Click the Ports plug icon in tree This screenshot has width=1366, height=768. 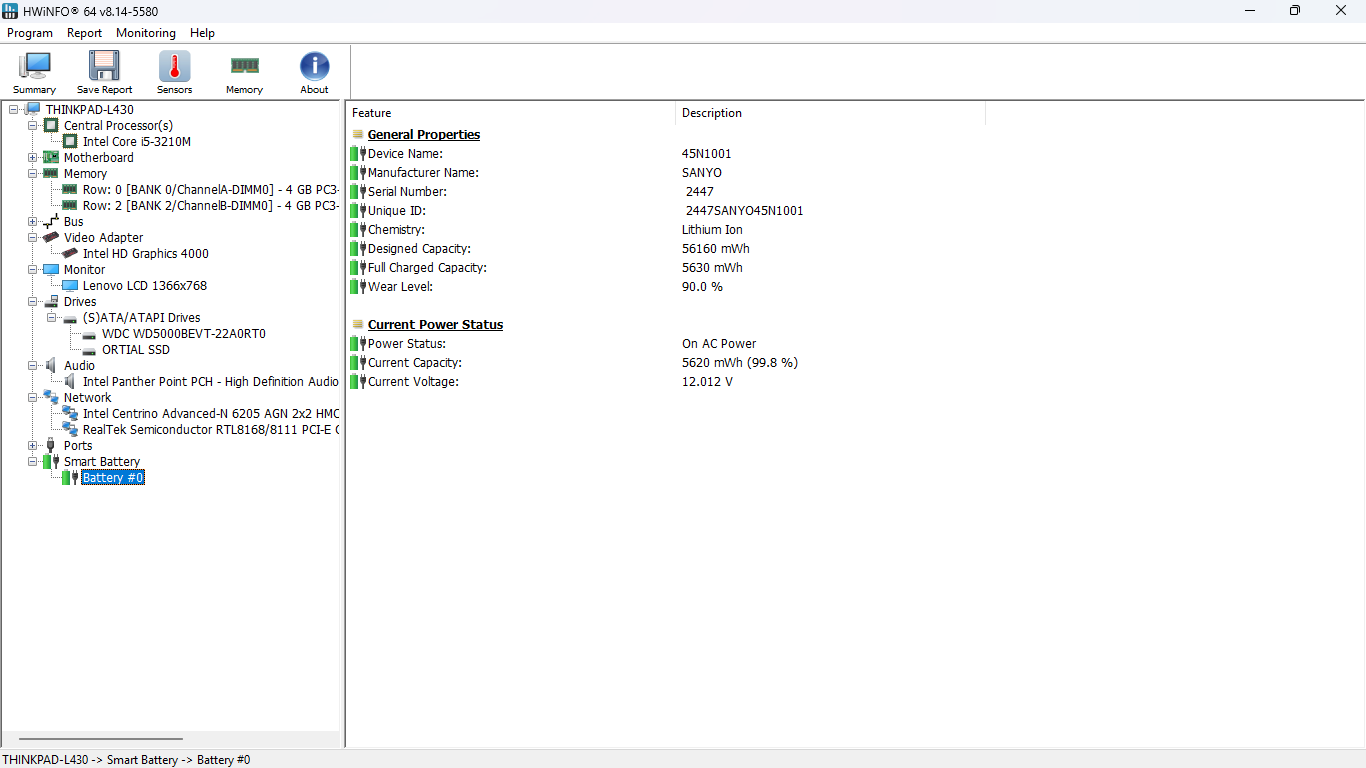(x=51, y=445)
